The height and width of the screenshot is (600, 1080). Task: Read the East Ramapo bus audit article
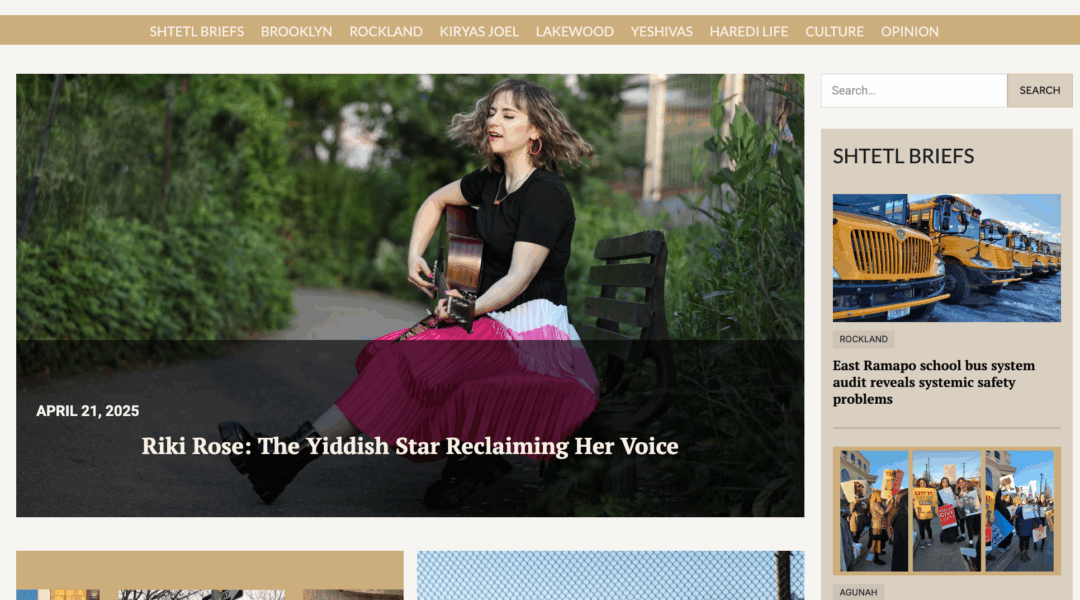click(933, 382)
